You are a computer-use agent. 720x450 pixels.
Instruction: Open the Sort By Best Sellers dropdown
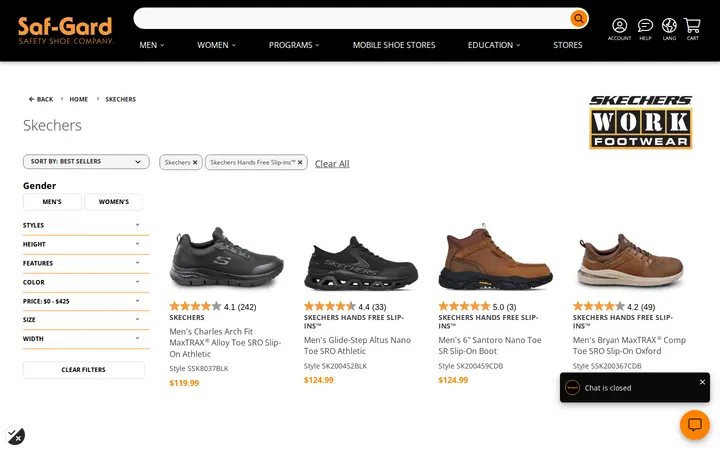tap(86, 162)
